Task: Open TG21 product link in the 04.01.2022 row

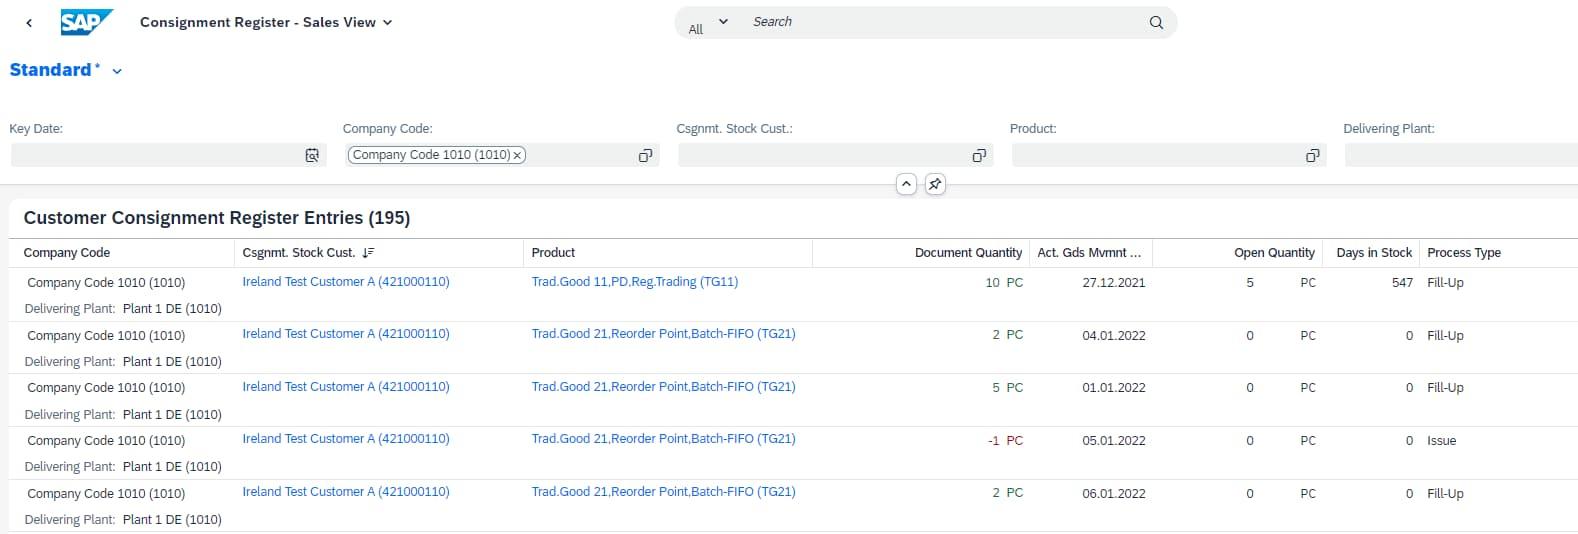Action: [663, 334]
